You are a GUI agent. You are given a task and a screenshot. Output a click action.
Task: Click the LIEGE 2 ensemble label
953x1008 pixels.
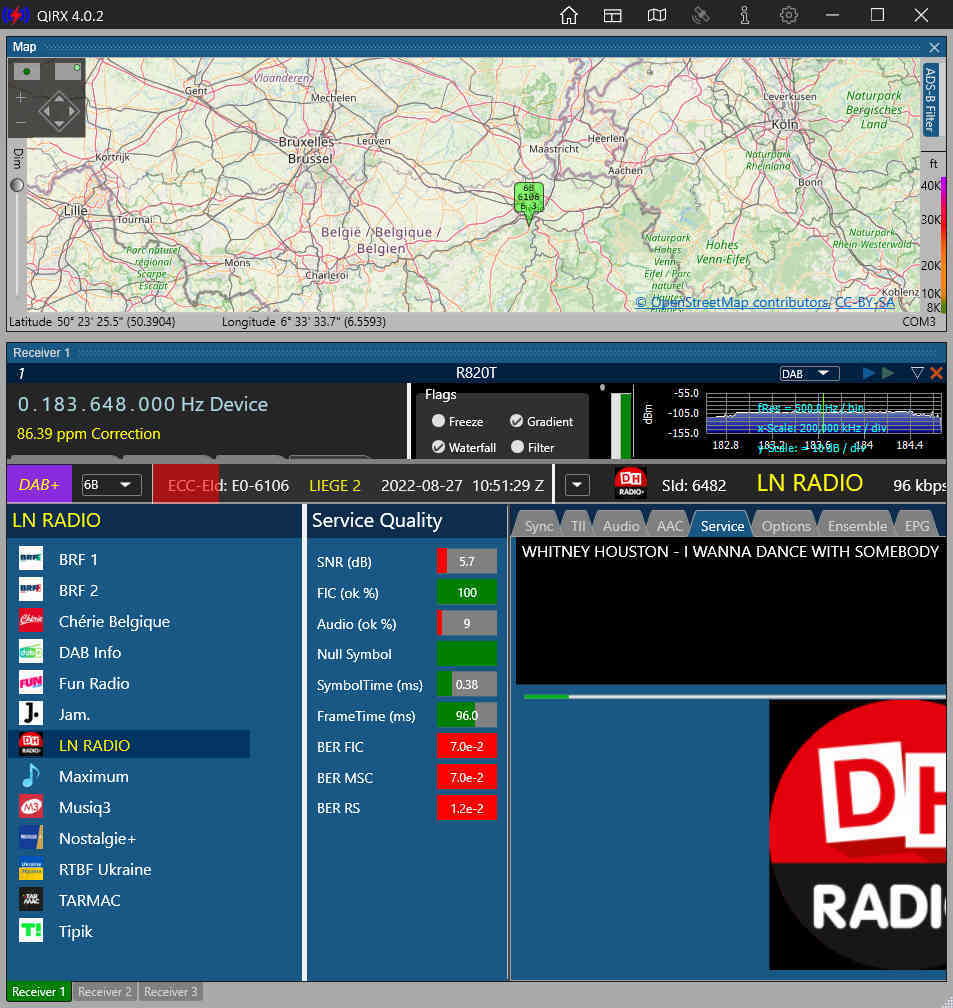[x=335, y=485]
